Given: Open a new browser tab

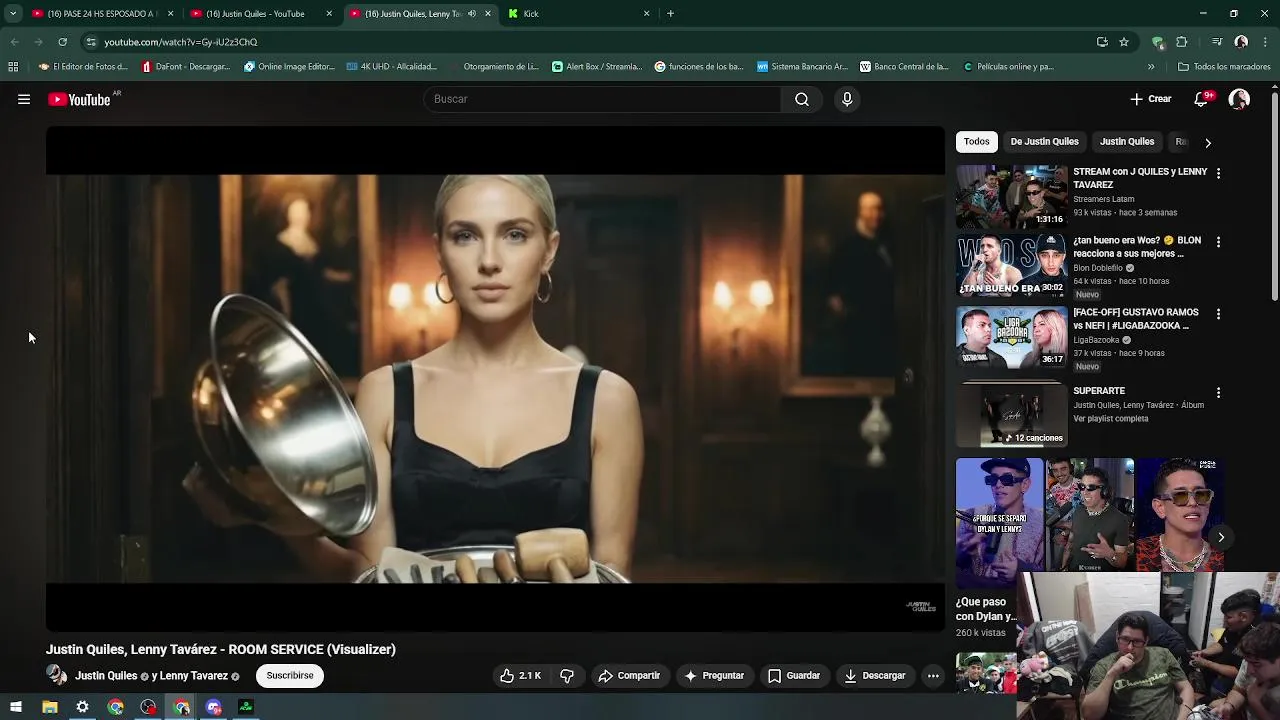Looking at the screenshot, I should pos(670,14).
